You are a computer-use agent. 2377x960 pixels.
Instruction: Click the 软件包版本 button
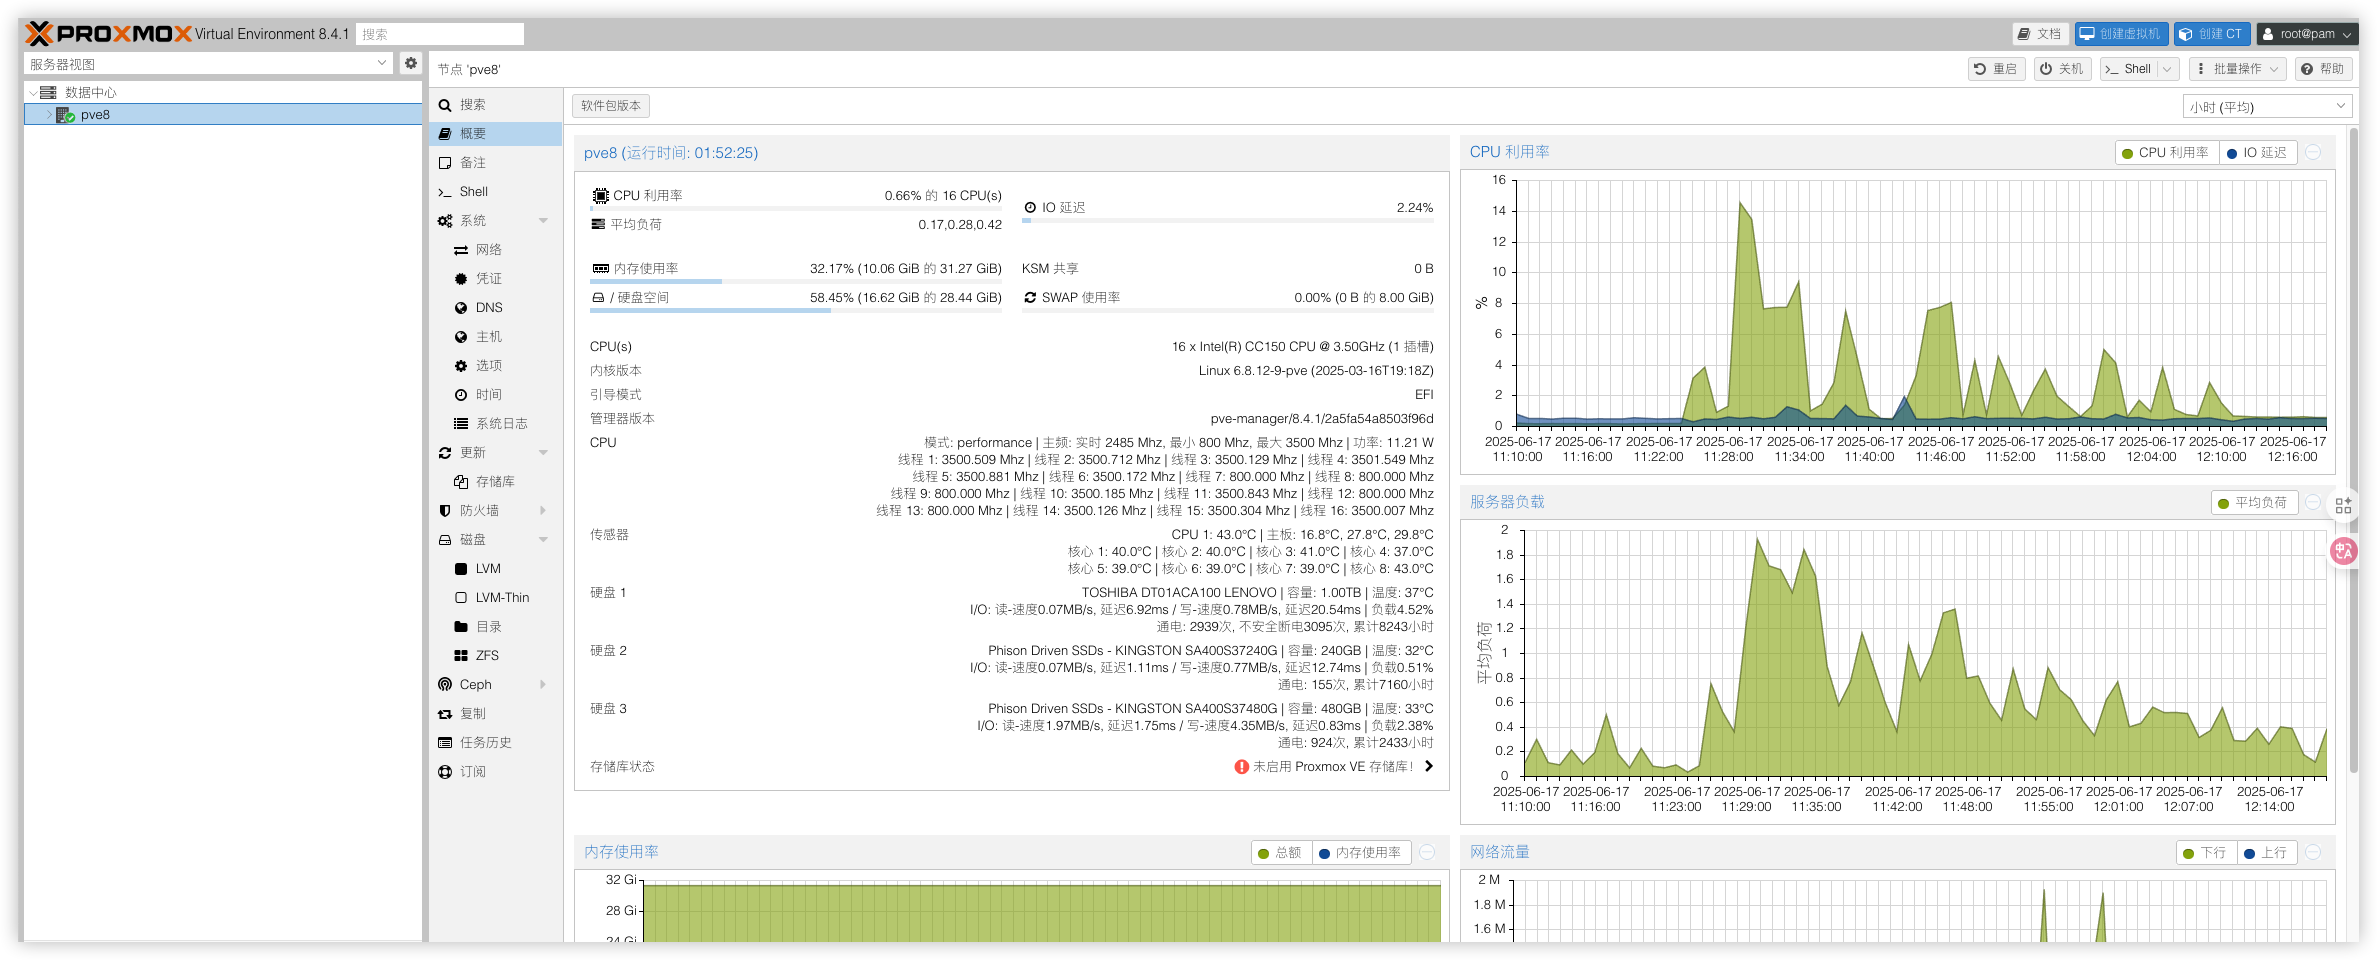pyautogui.click(x=611, y=106)
